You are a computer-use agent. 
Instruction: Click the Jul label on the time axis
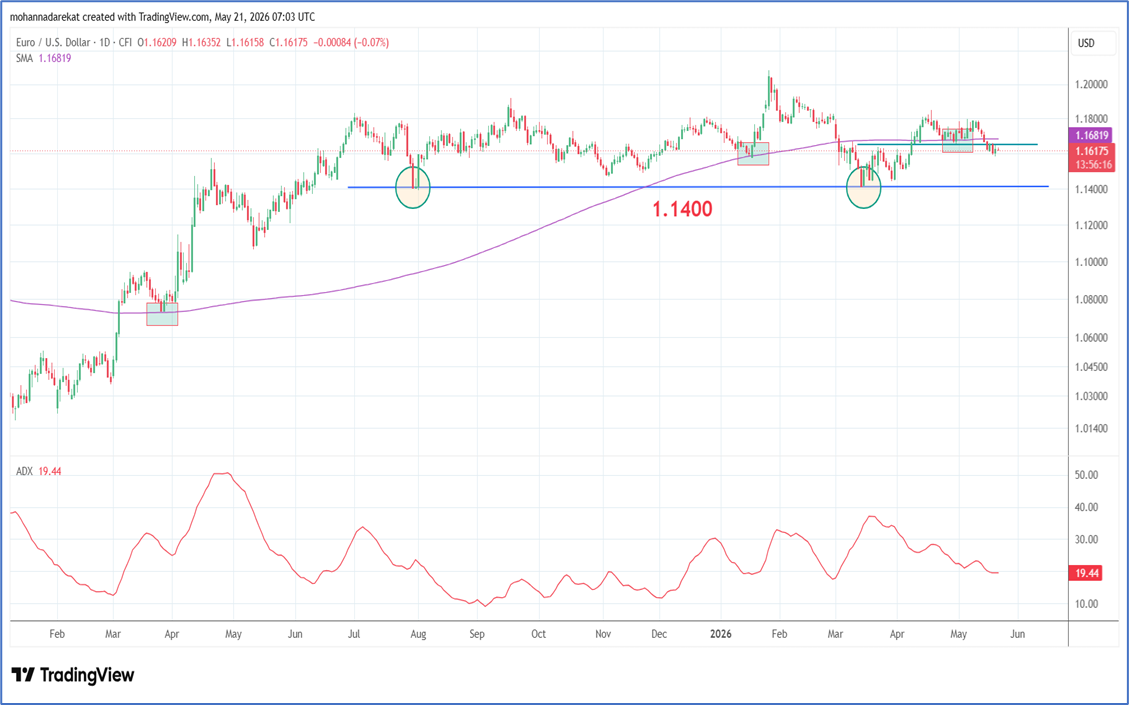click(354, 634)
